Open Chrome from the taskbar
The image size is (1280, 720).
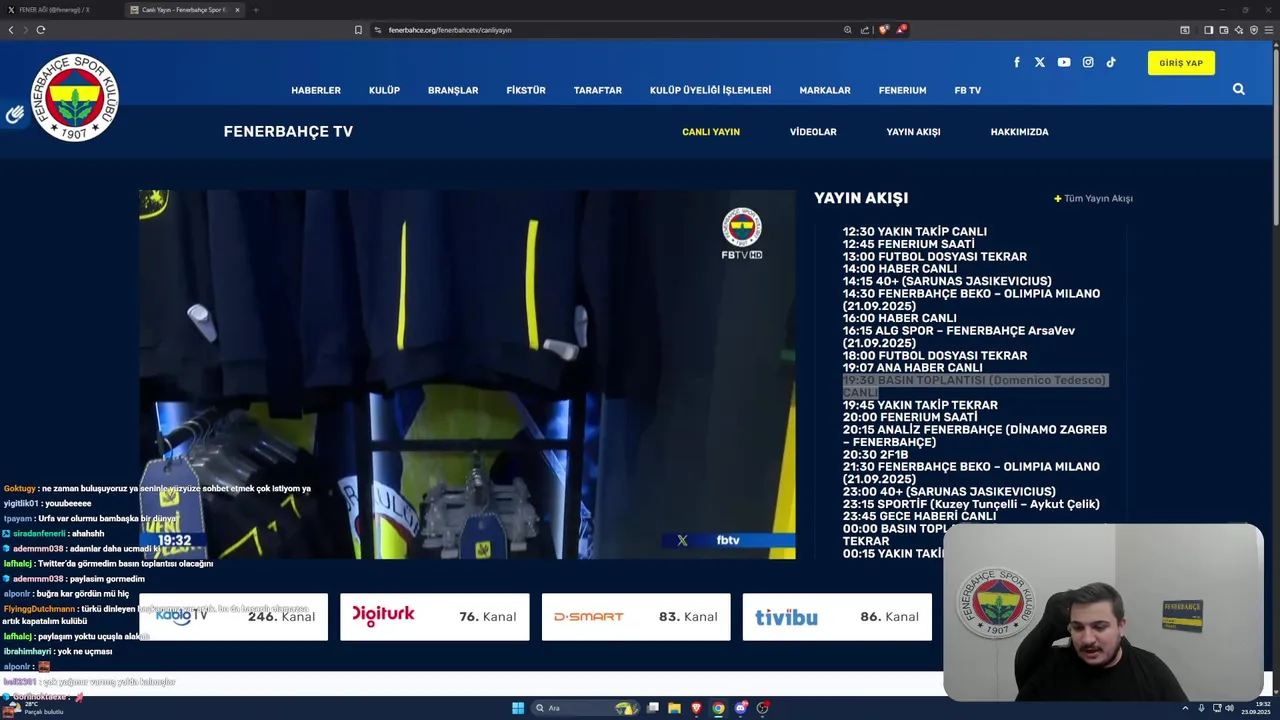[718, 708]
